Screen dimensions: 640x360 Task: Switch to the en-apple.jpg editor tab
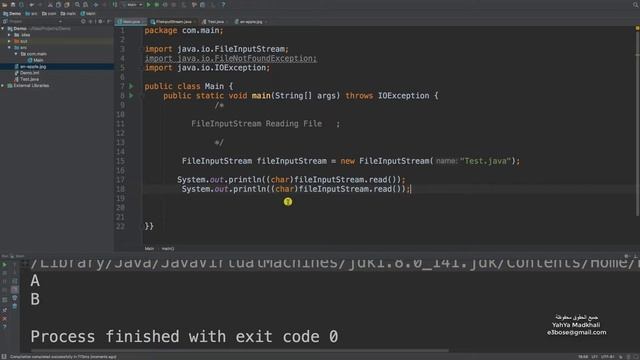(x=251, y=22)
